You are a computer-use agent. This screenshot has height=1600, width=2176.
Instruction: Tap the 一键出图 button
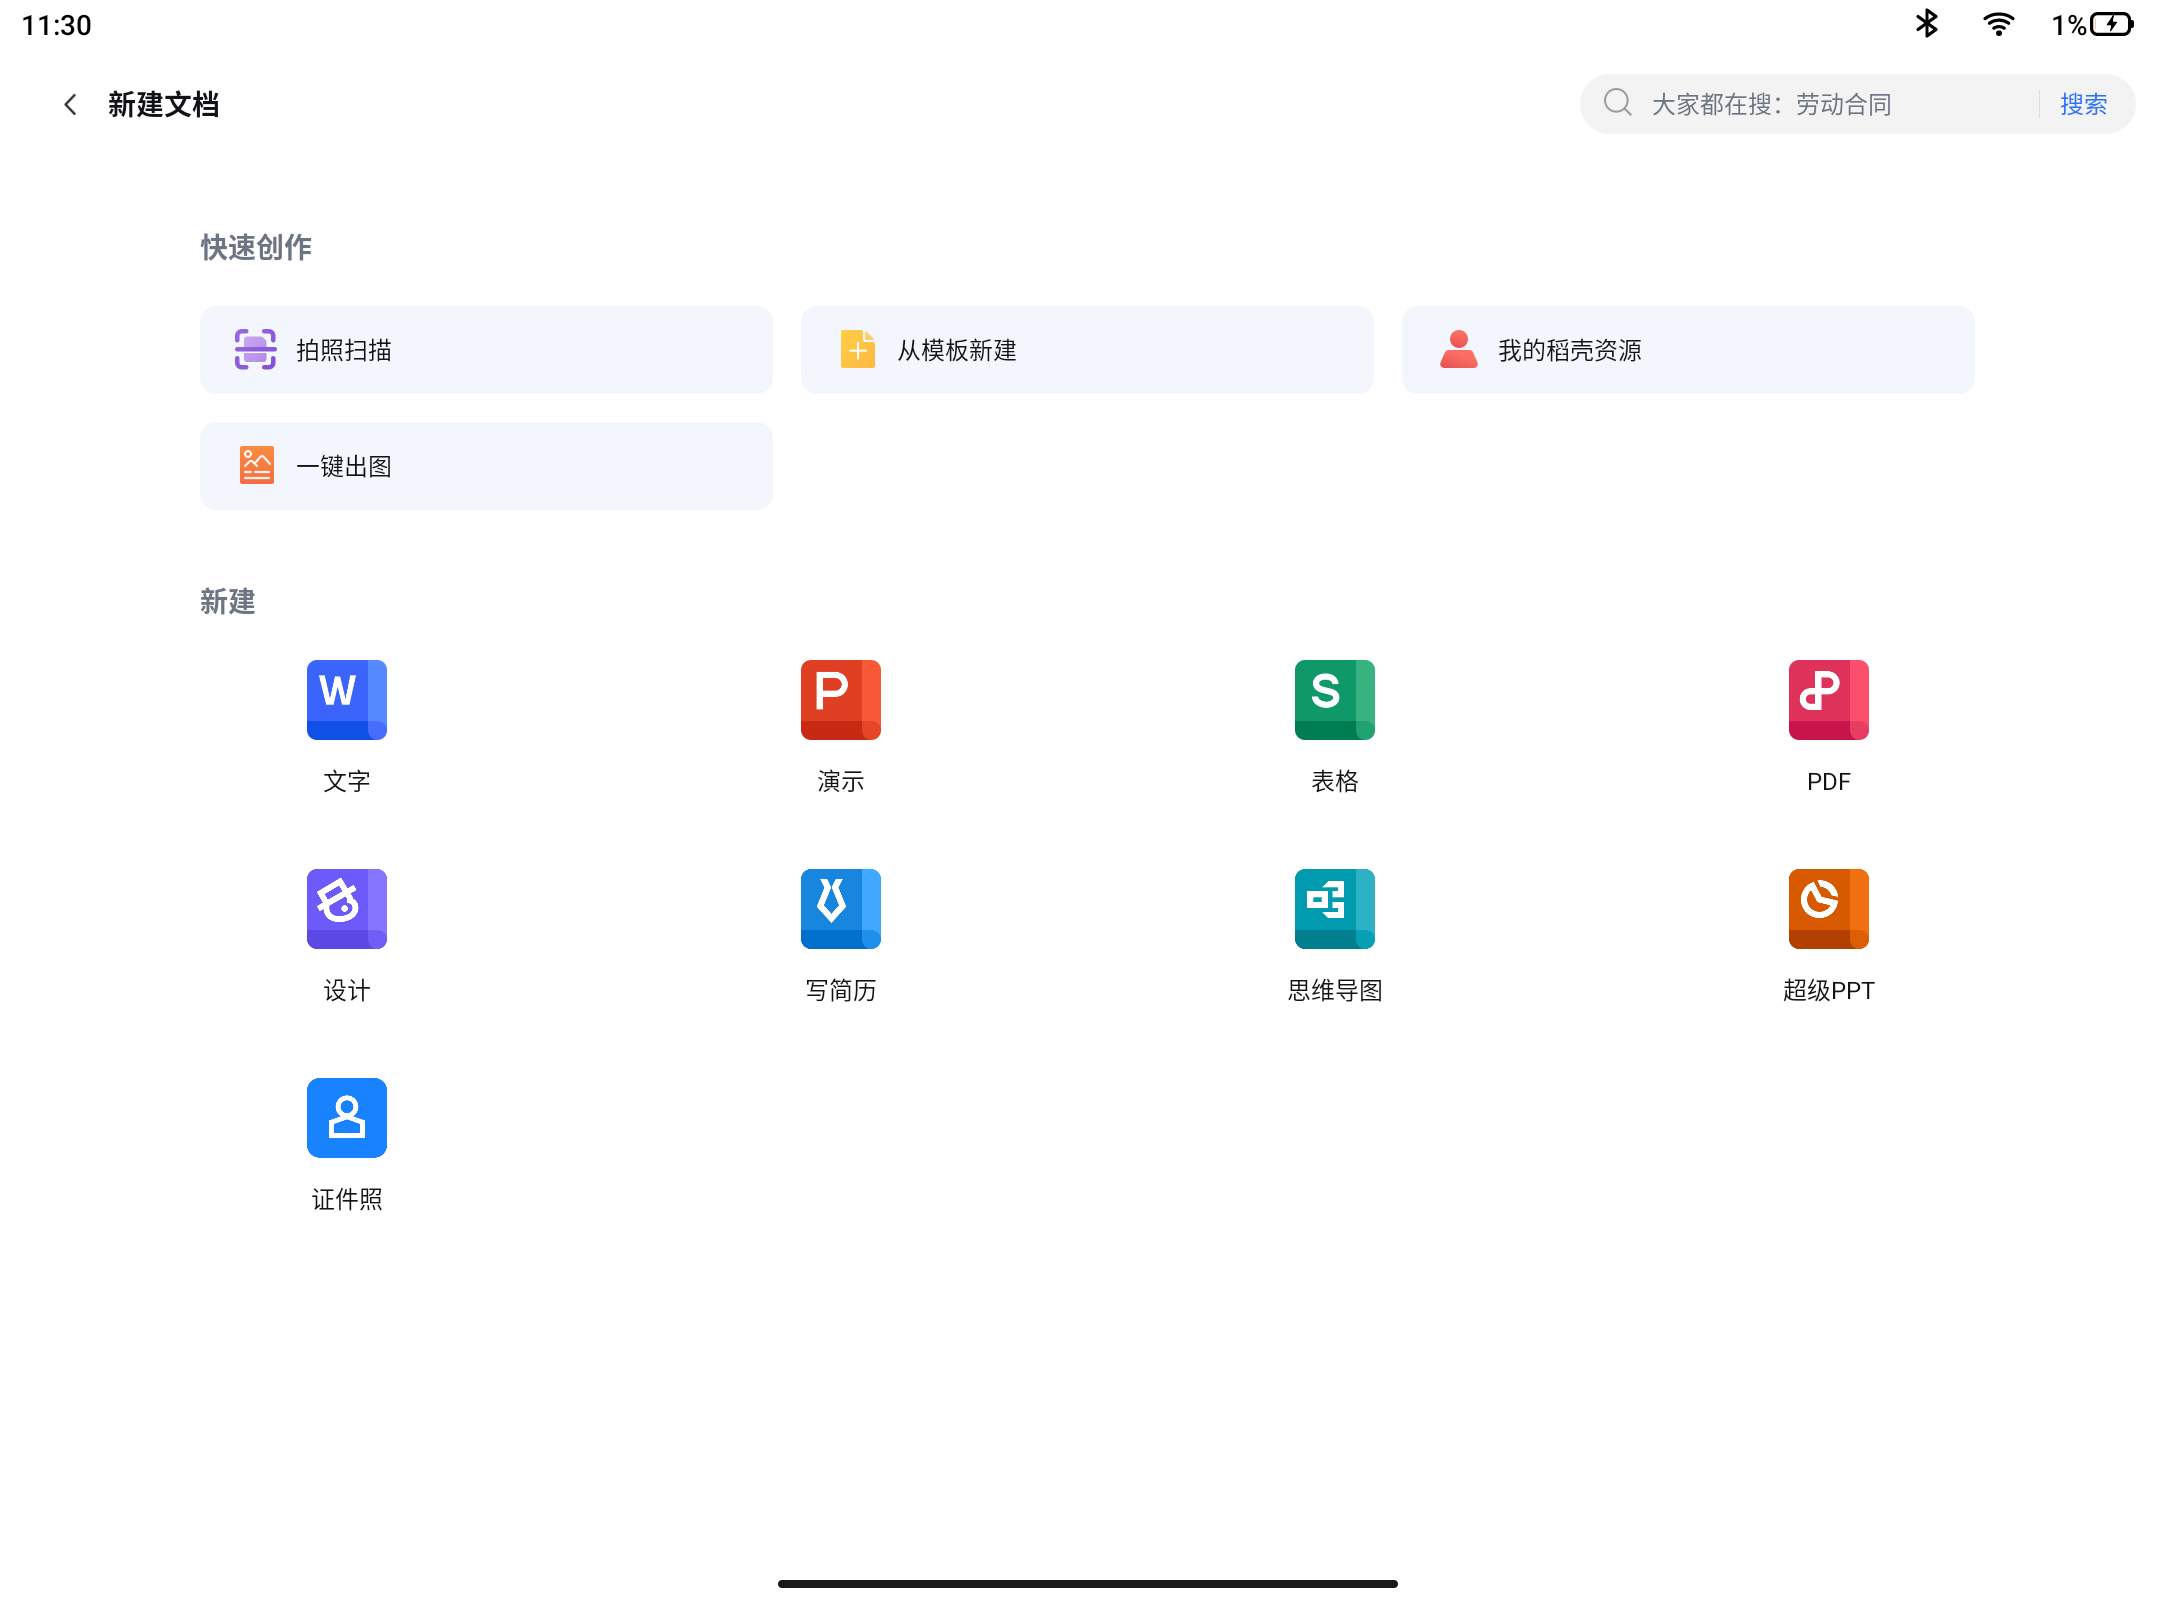tap(486, 466)
